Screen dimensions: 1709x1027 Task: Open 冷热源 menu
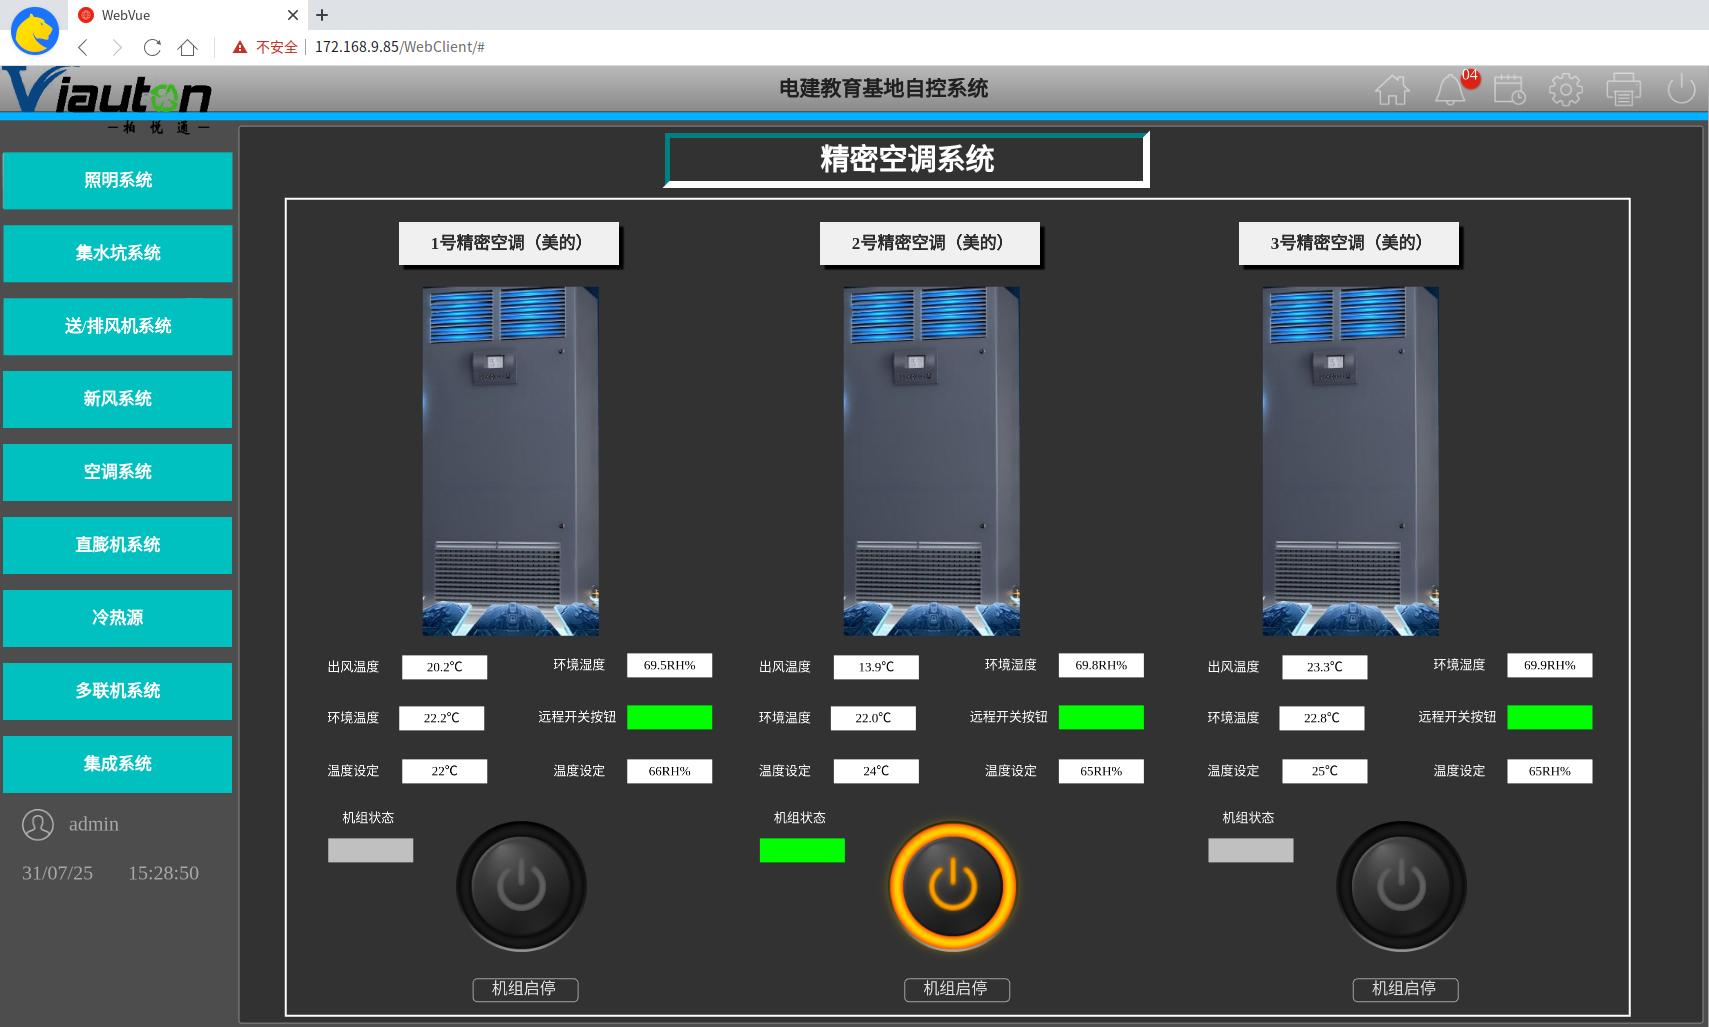[118, 618]
